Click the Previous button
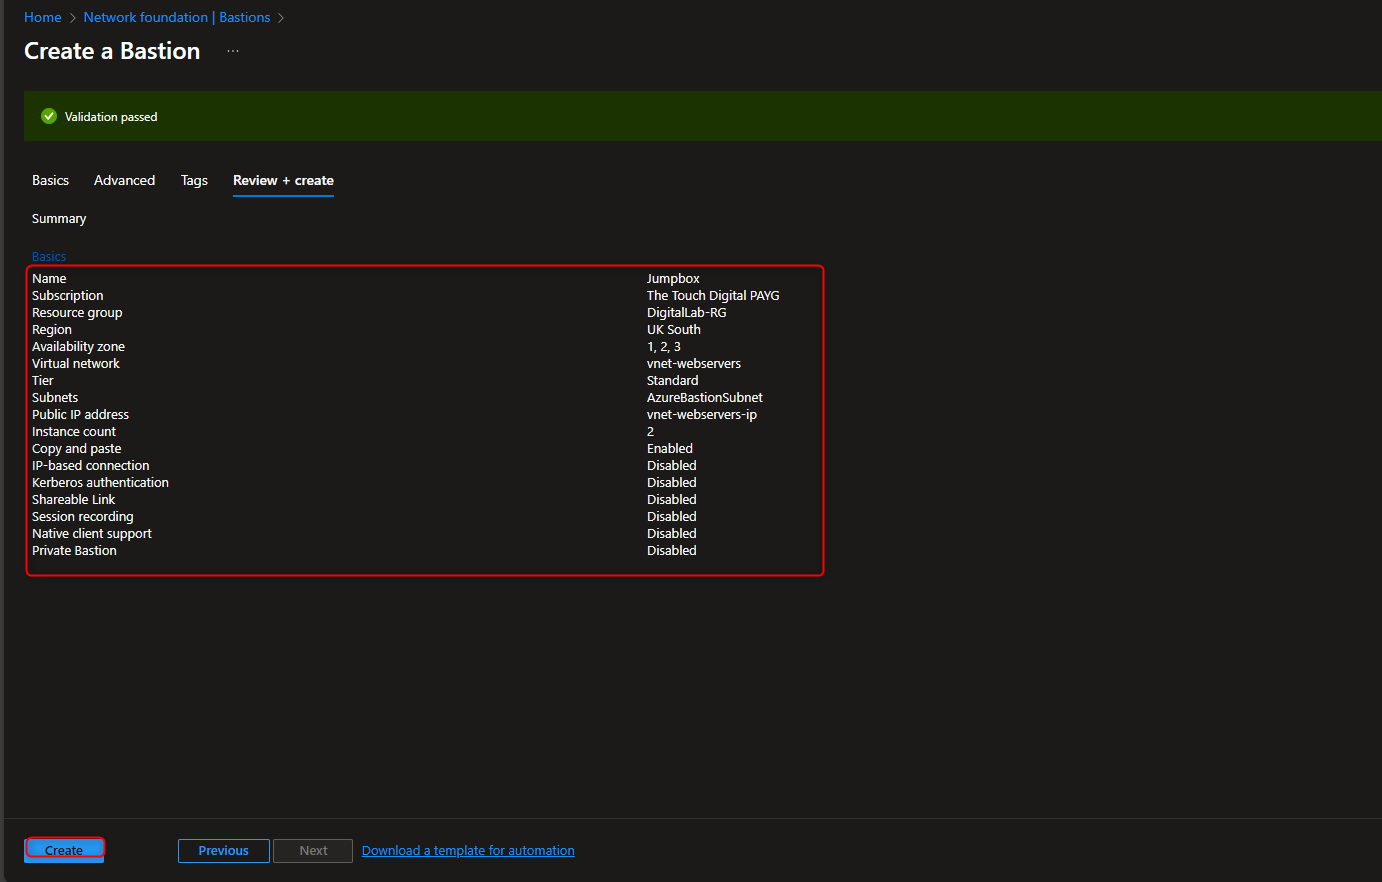The width and height of the screenshot is (1382, 882). tap(223, 850)
